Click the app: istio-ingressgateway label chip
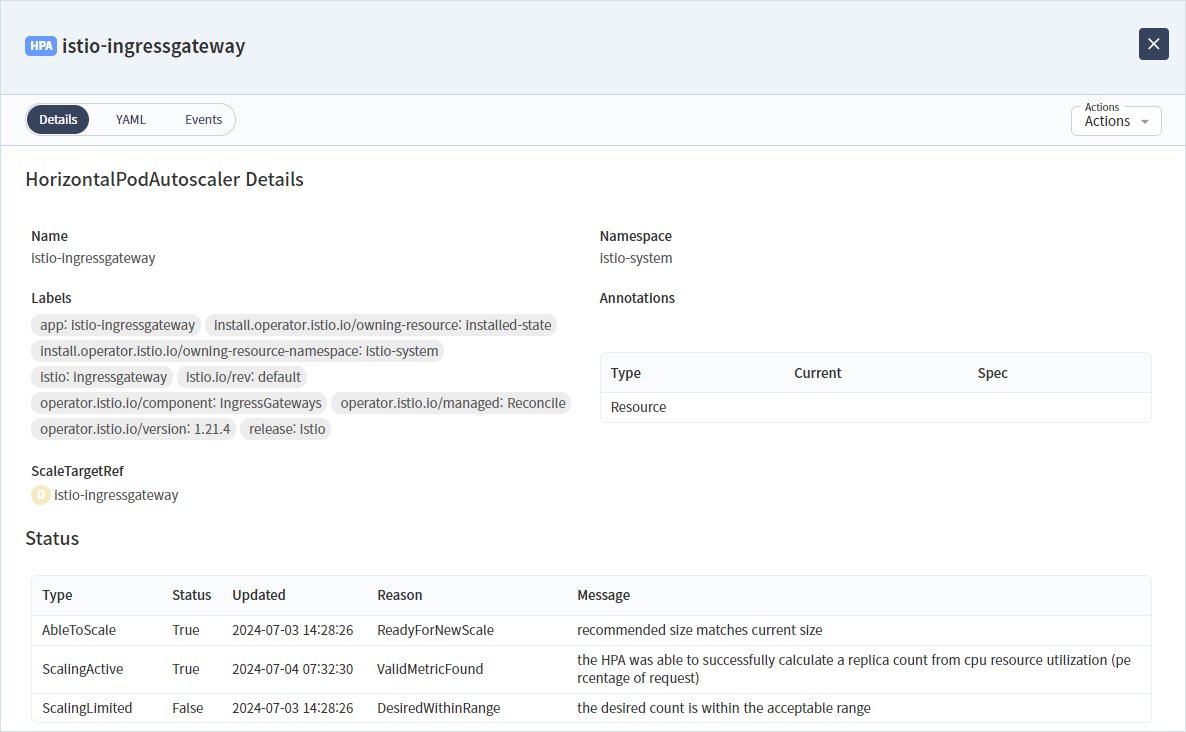 coord(116,325)
